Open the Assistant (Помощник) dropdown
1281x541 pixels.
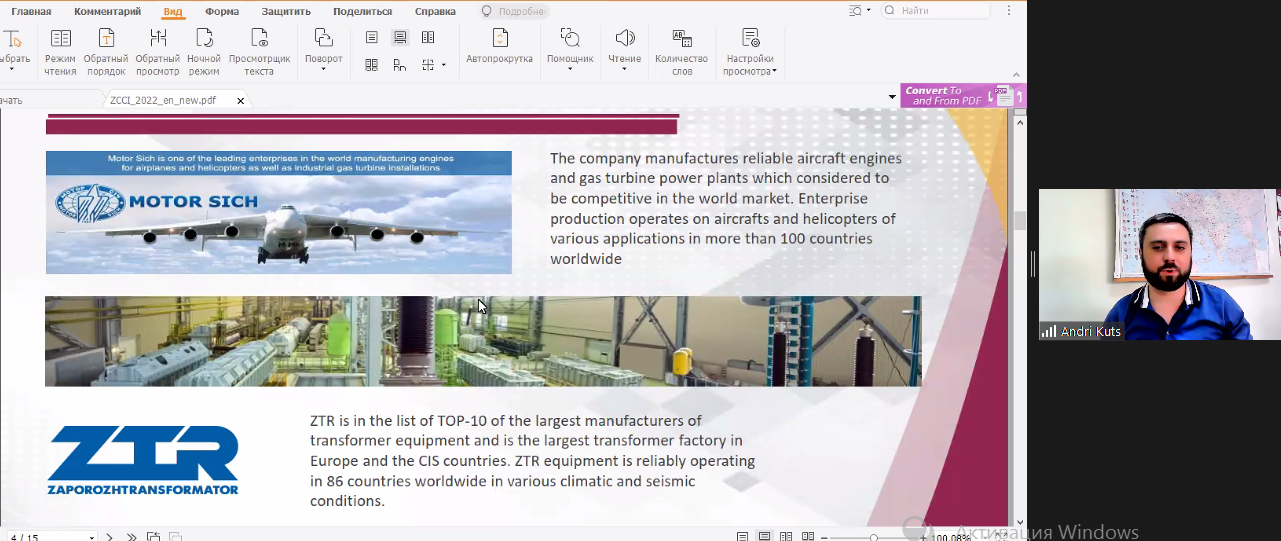570,51
